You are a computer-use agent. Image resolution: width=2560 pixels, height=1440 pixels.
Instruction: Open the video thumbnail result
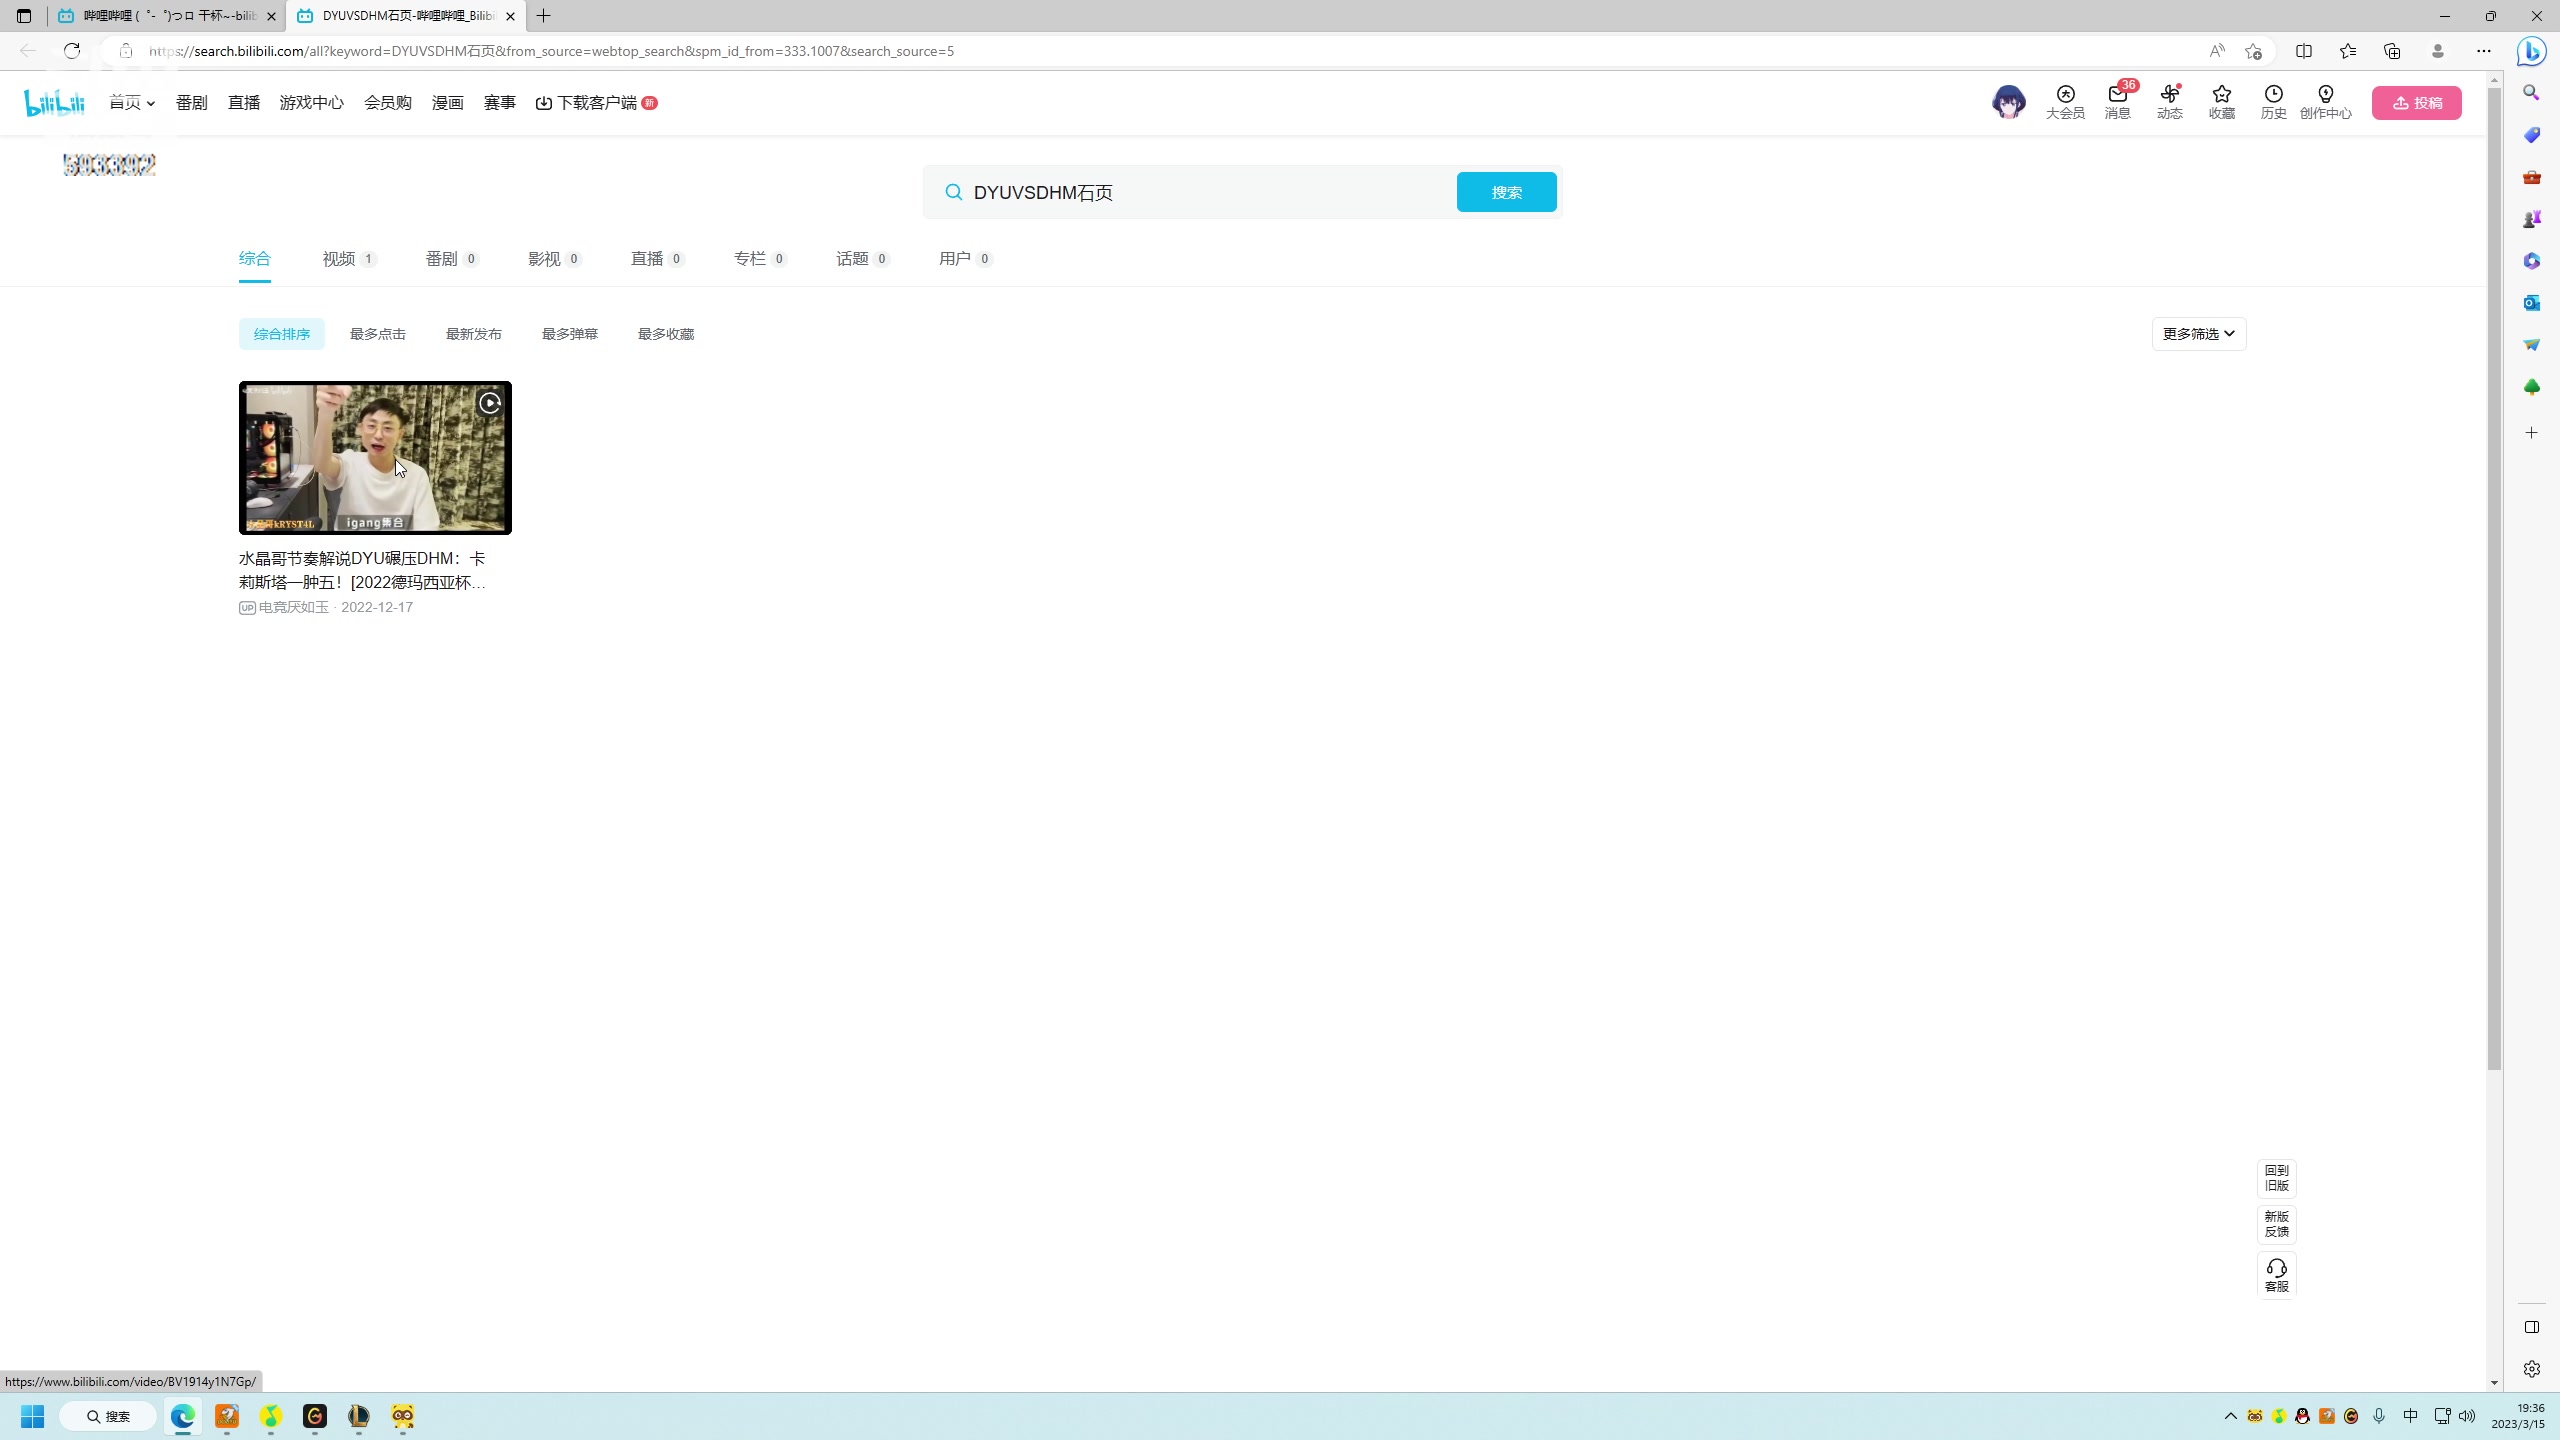point(375,458)
